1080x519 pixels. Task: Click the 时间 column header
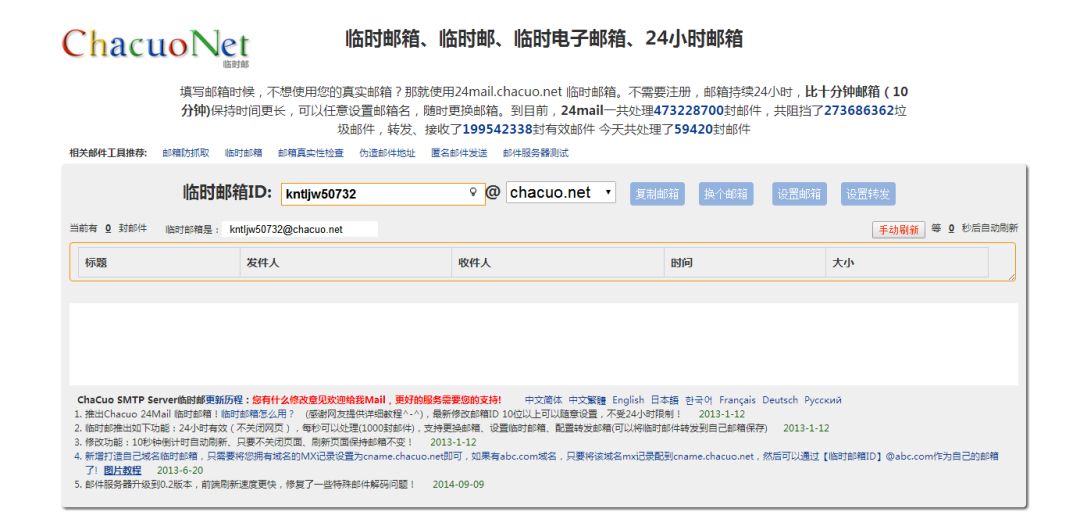745,263
